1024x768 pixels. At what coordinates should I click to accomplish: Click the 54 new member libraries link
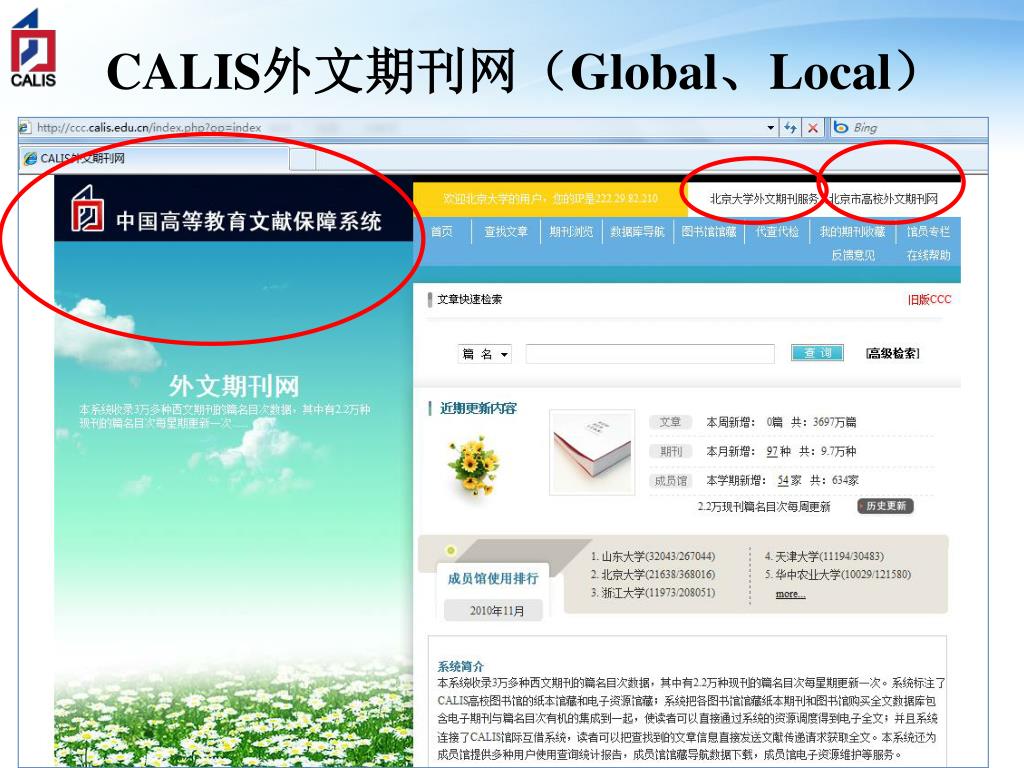(782, 481)
